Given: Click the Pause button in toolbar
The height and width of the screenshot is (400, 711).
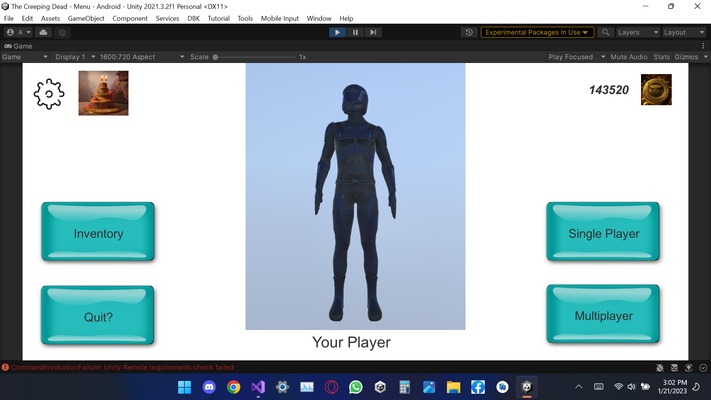Looking at the screenshot, I should coord(355,32).
